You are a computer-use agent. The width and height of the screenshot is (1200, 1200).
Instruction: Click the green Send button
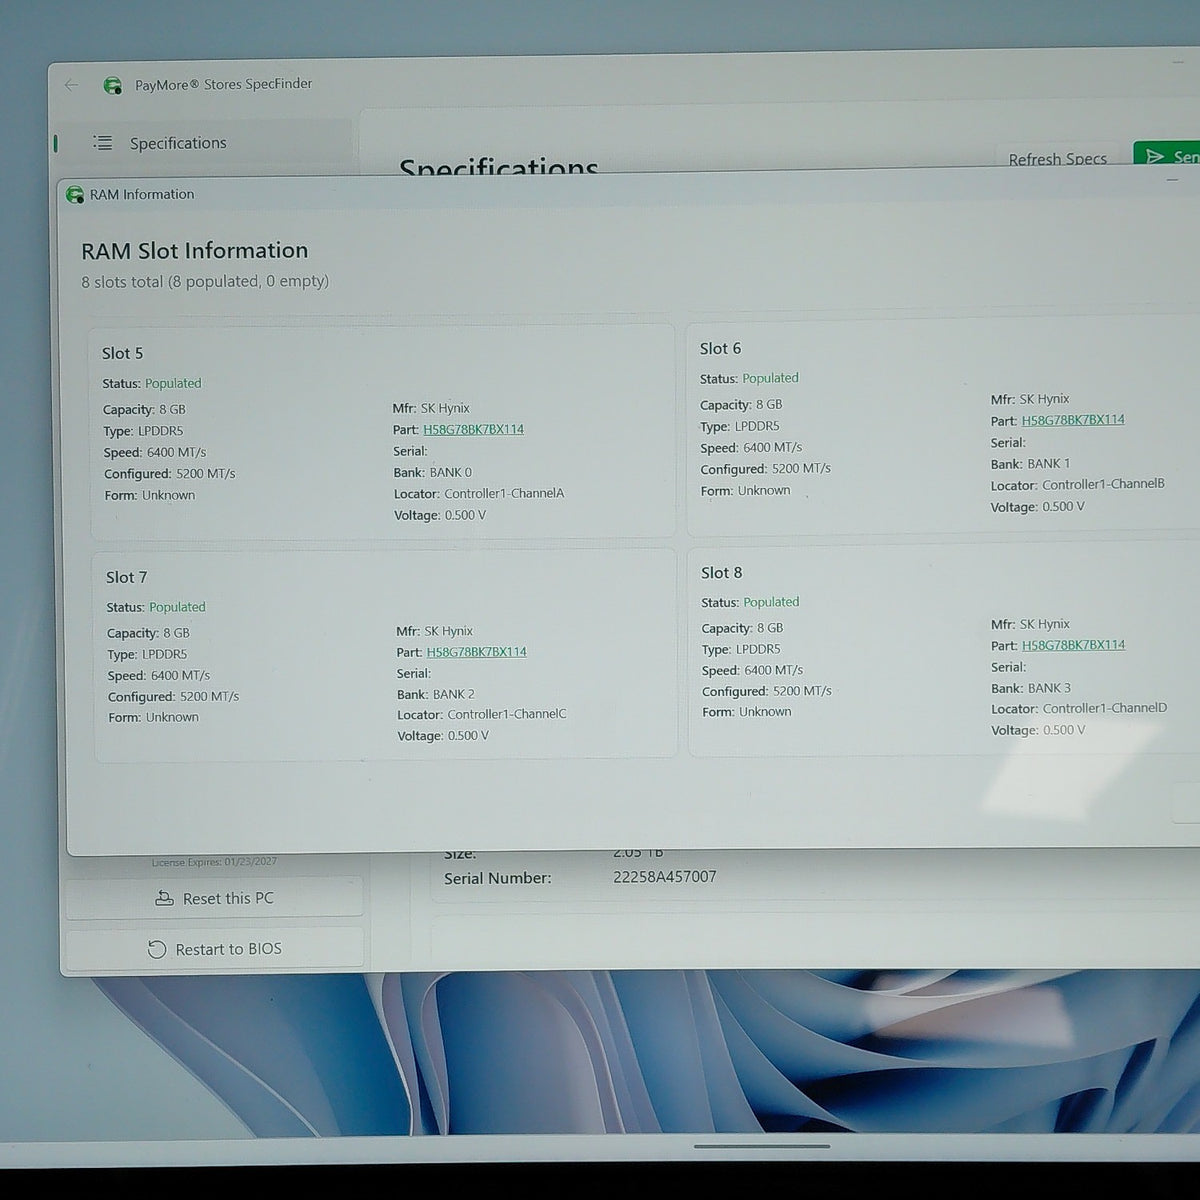tap(1168, 156)
